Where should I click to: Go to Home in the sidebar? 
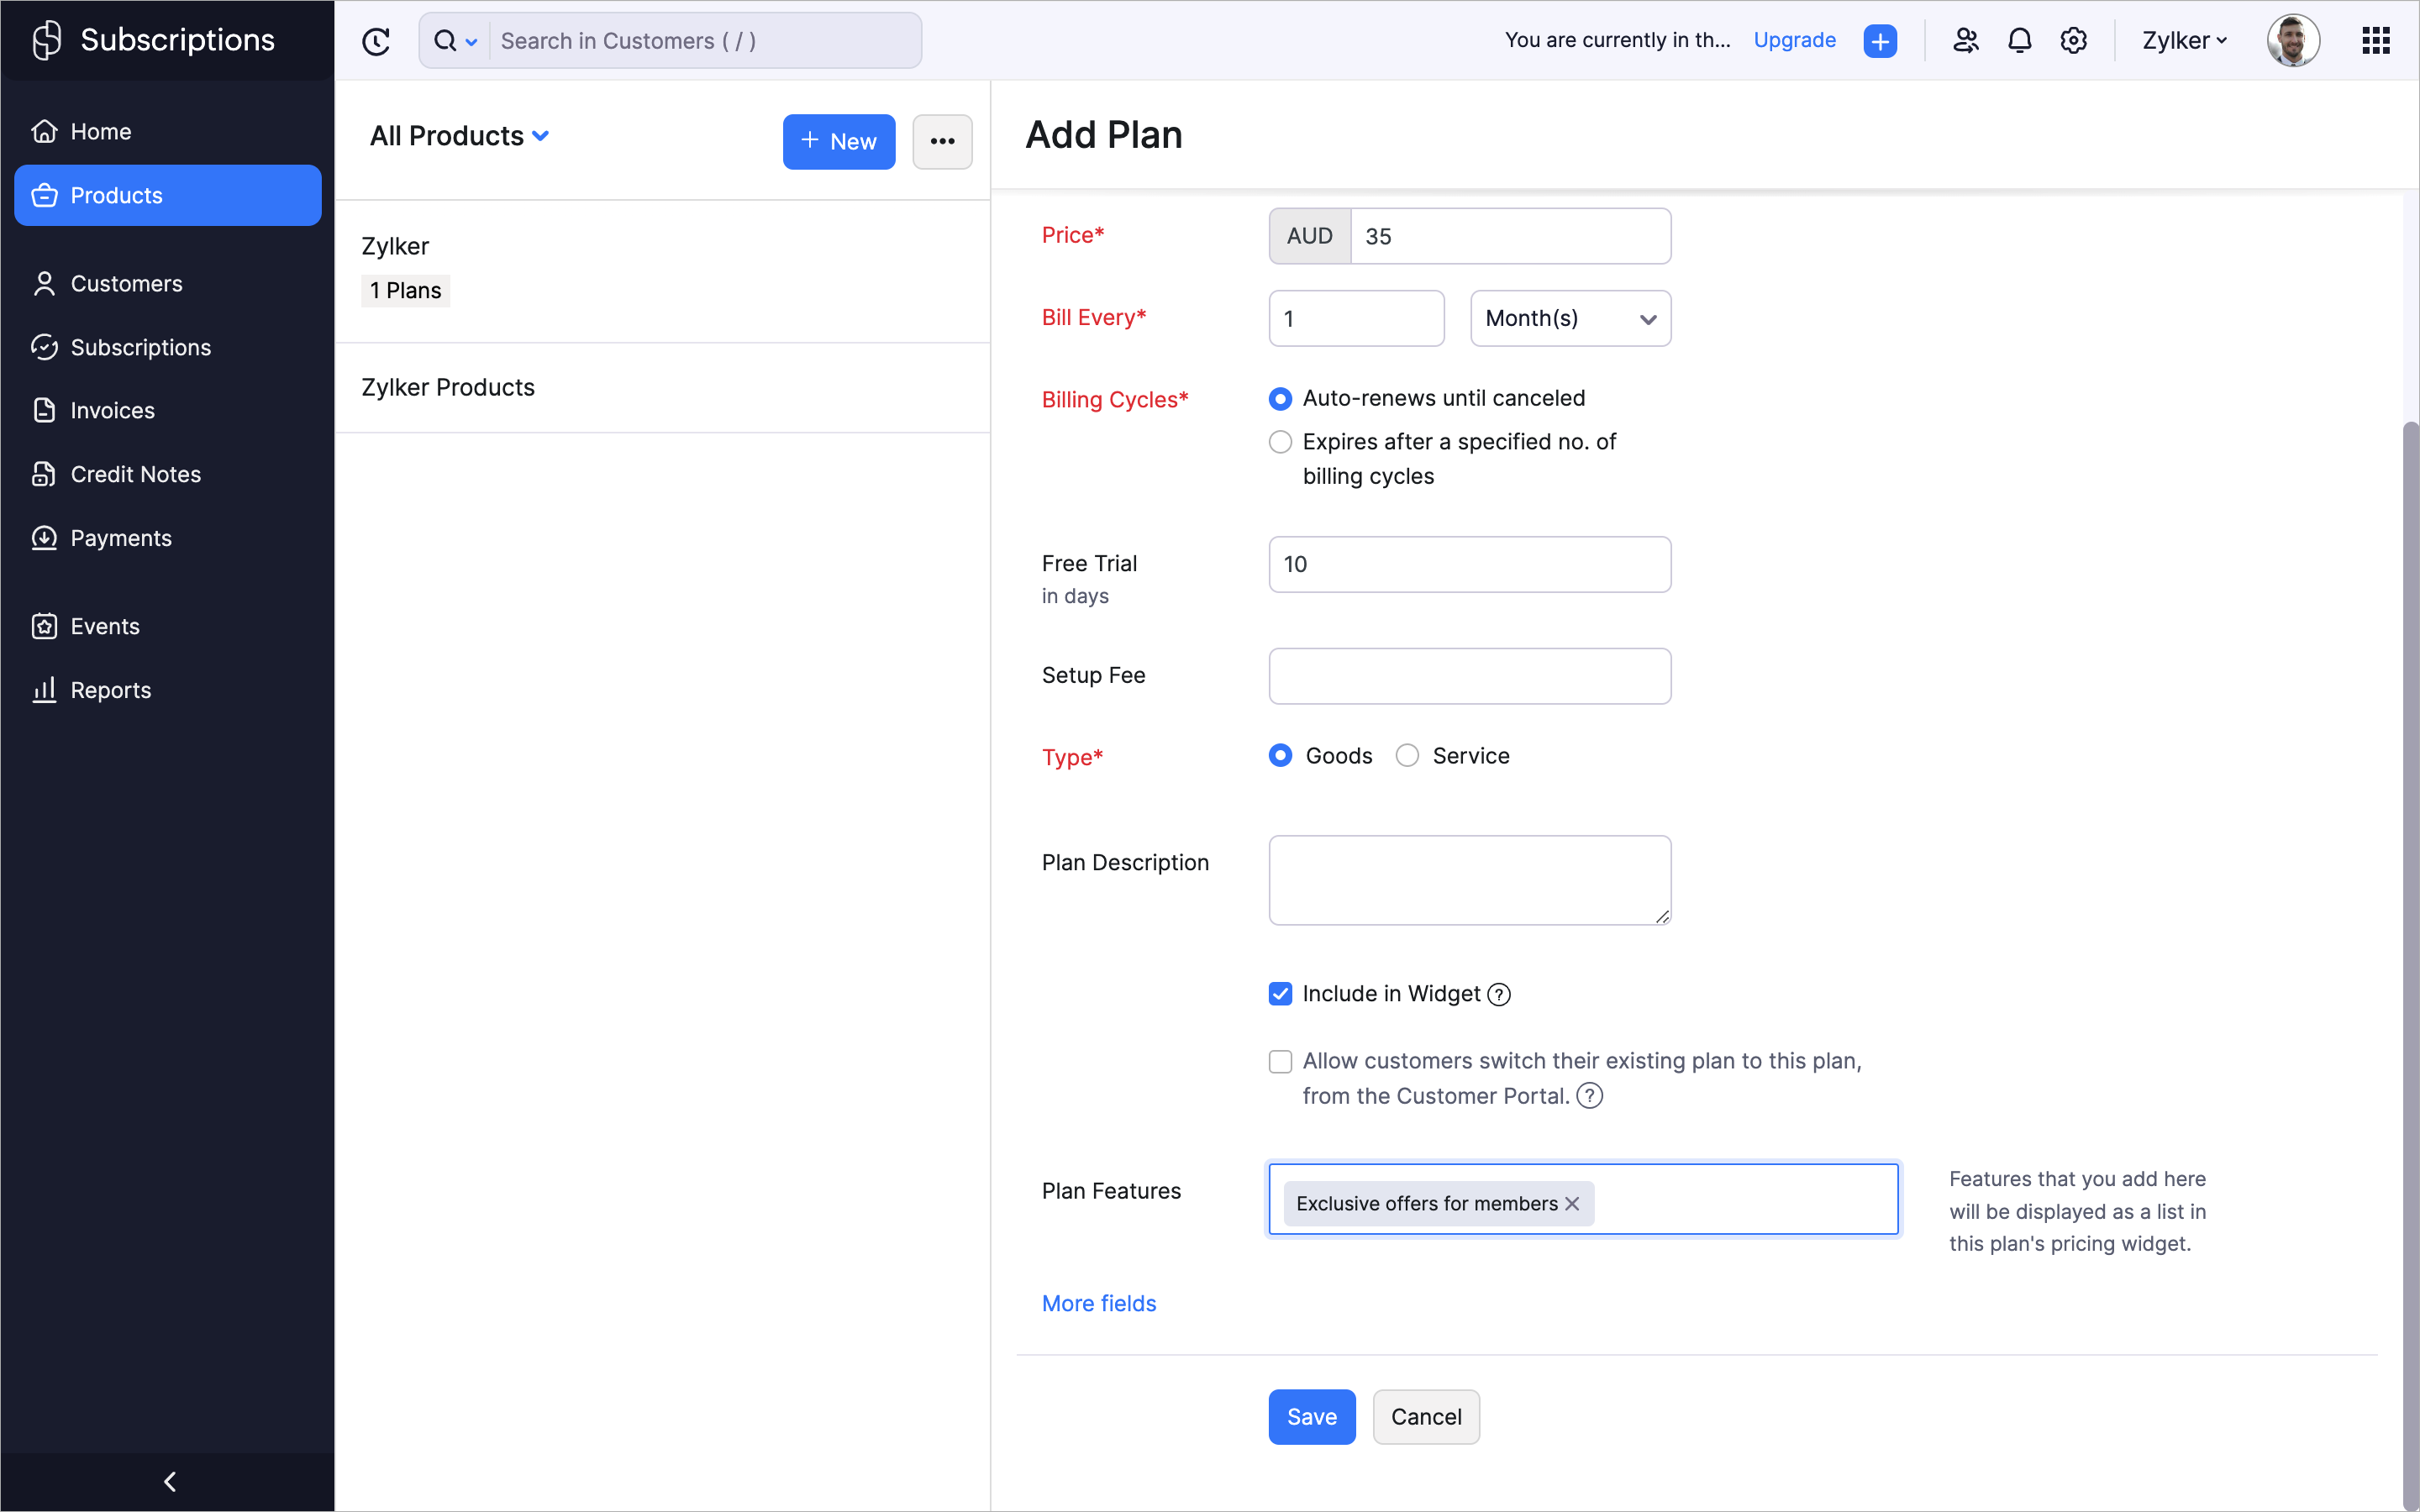tap(168, 132)
